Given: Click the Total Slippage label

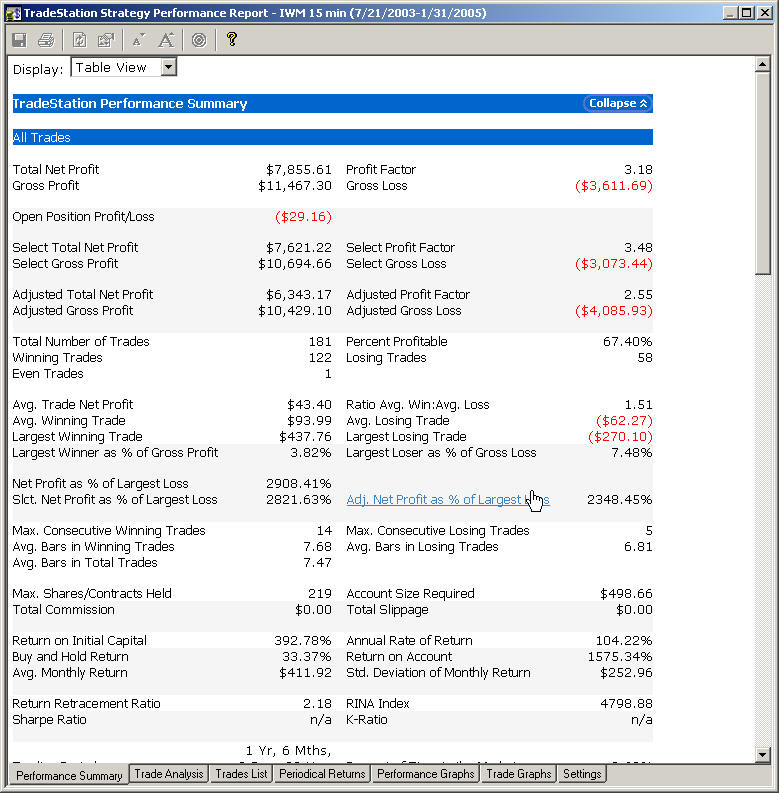Looking at the screenshot, I should coord(387,610).
